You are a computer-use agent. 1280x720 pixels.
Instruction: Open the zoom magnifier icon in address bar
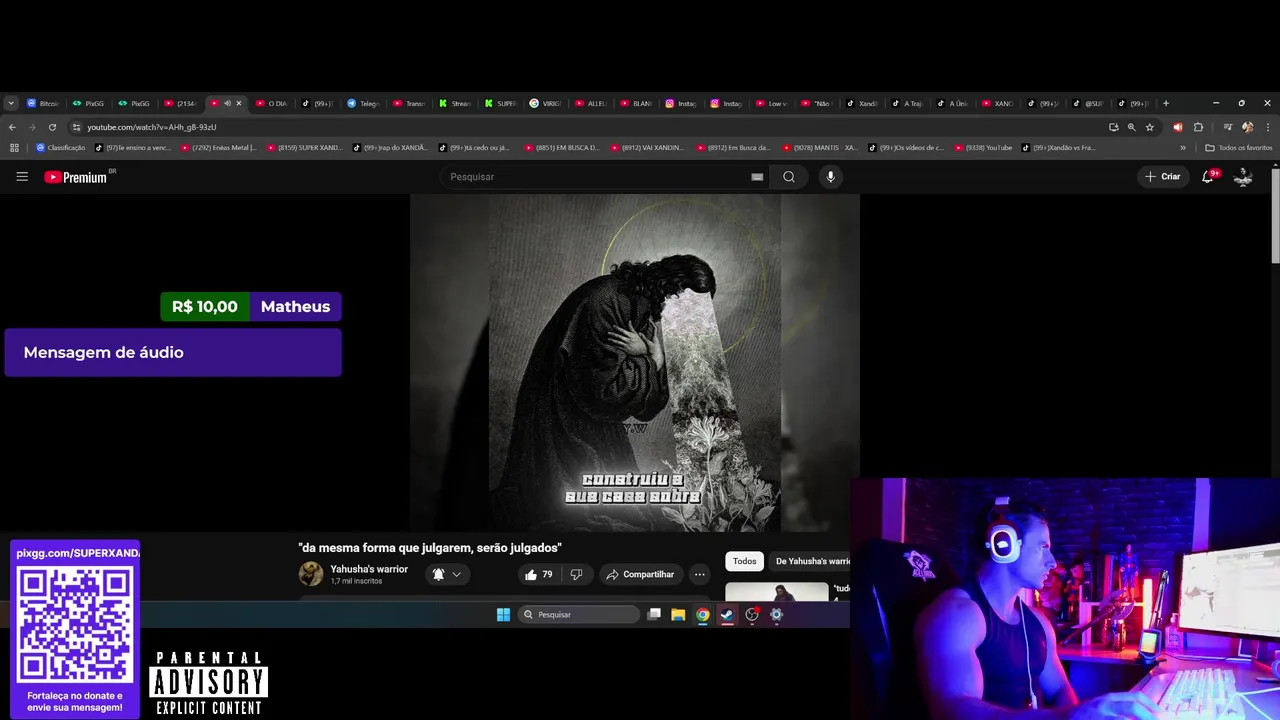[1132, 127]
